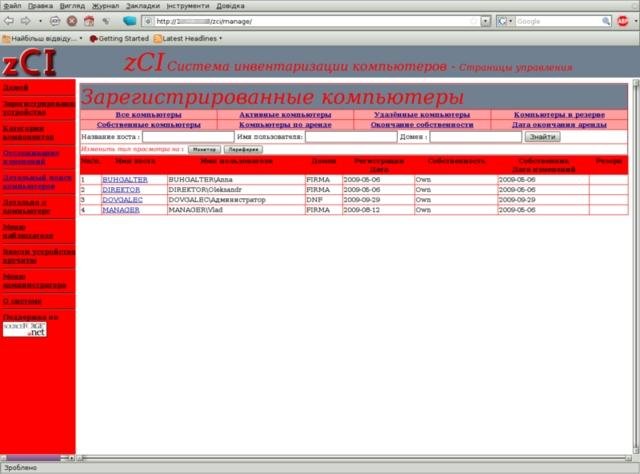The height and width of the screenshot is (474, 640).
Task: Click the Зроблено status bar text
Action: click(20, 468)
